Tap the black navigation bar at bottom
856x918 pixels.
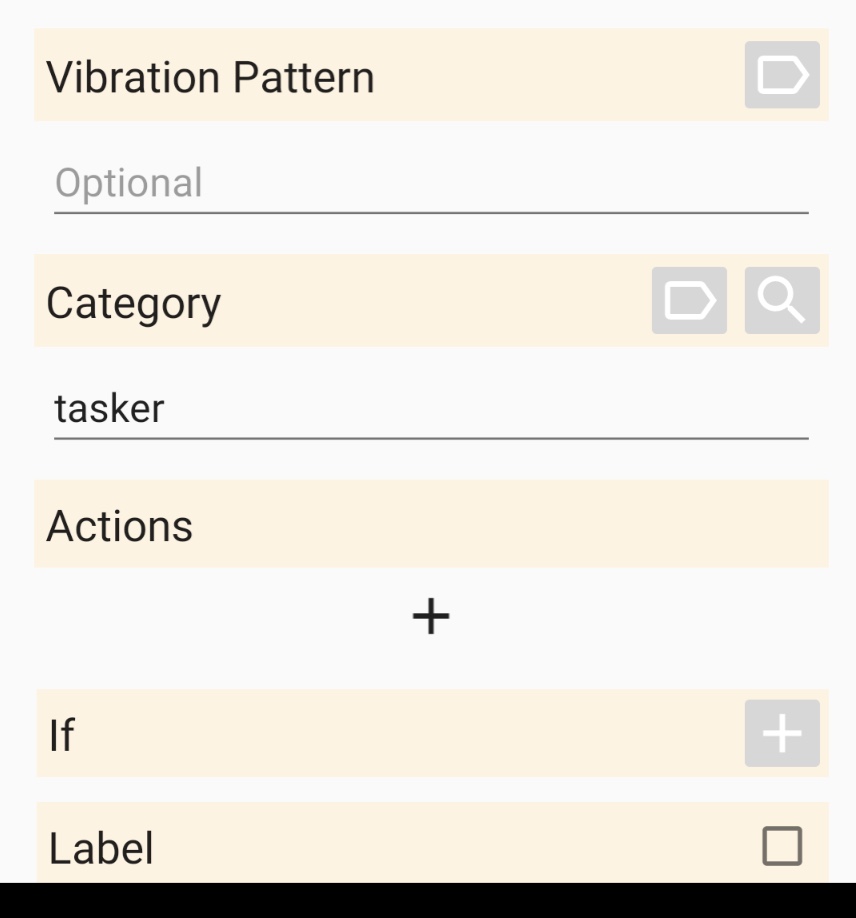click(x=428, y=900)
